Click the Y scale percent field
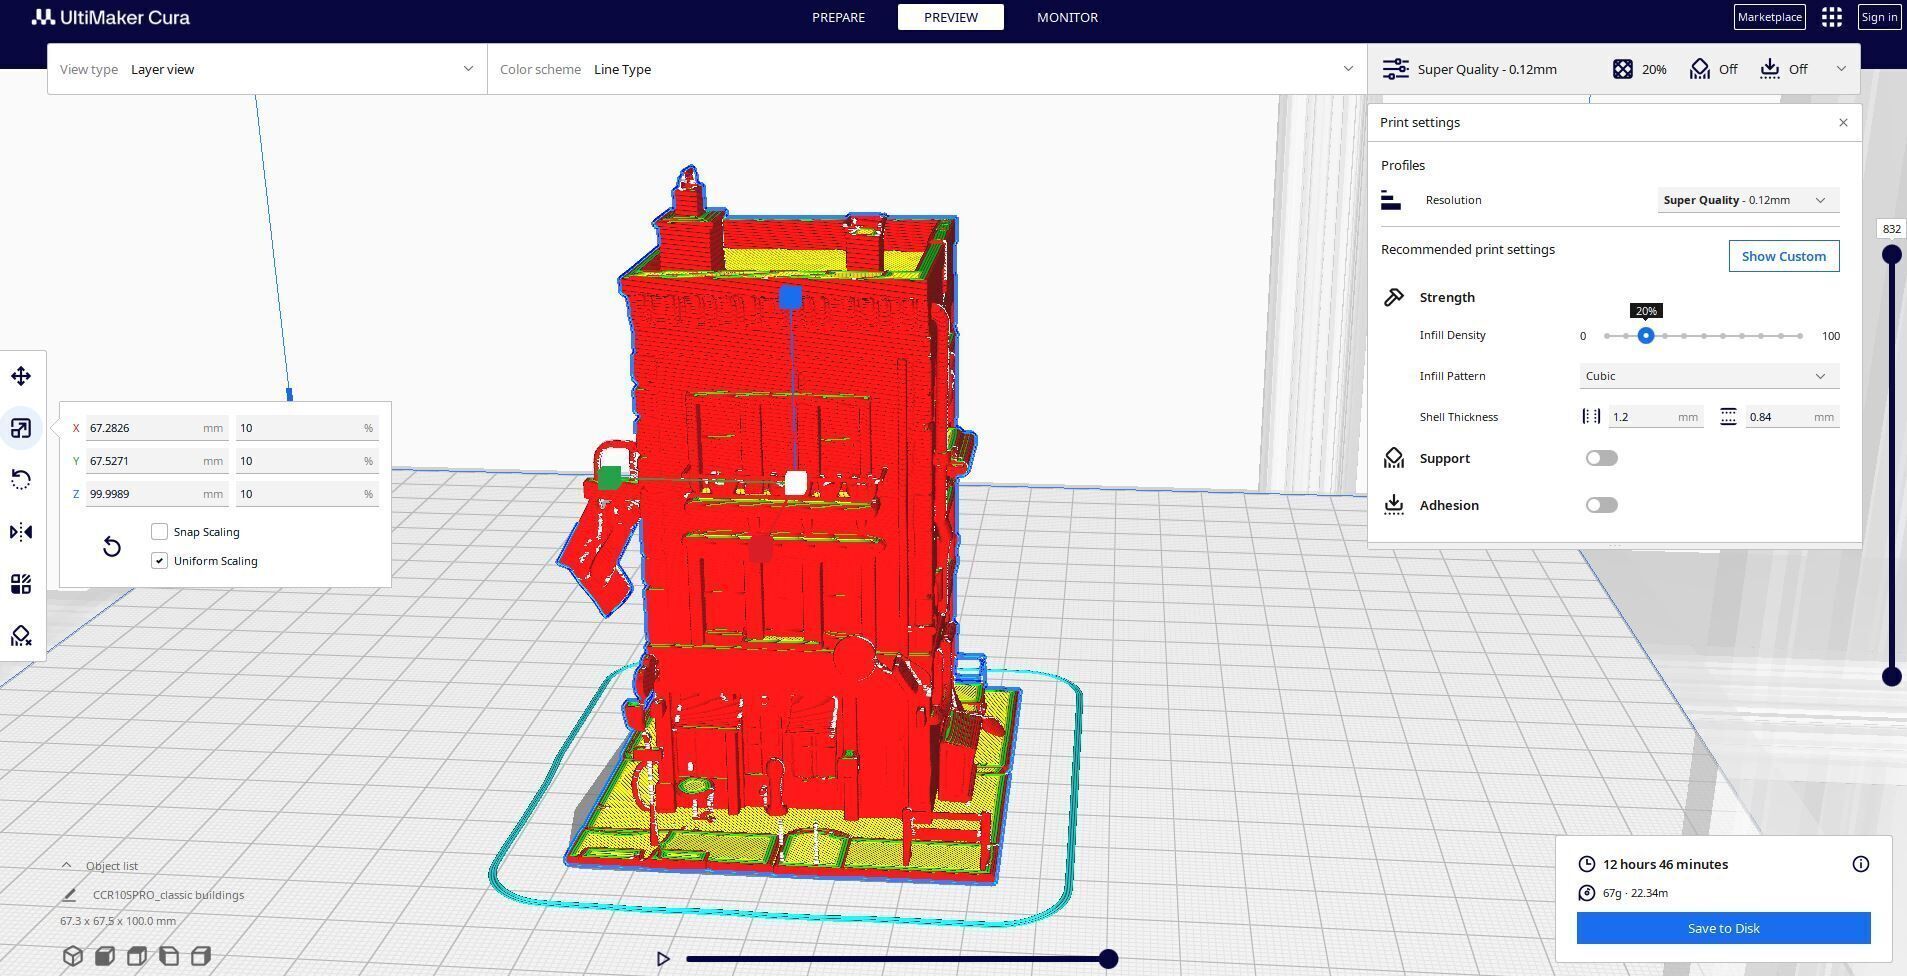 [307, 461]
